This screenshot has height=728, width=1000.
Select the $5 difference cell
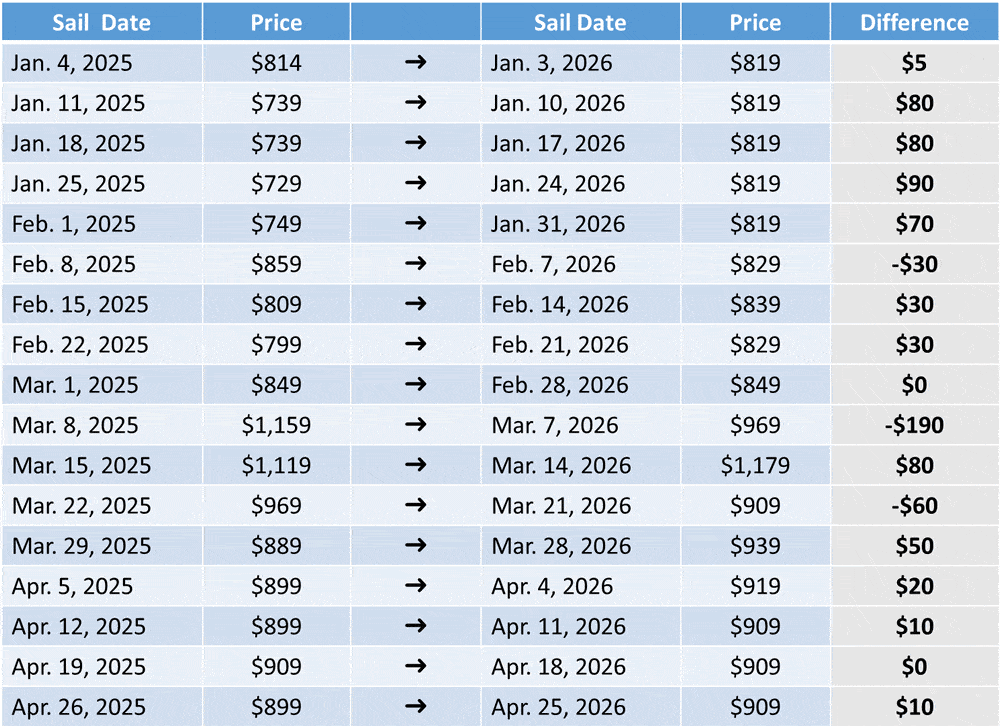pos(915,62)
